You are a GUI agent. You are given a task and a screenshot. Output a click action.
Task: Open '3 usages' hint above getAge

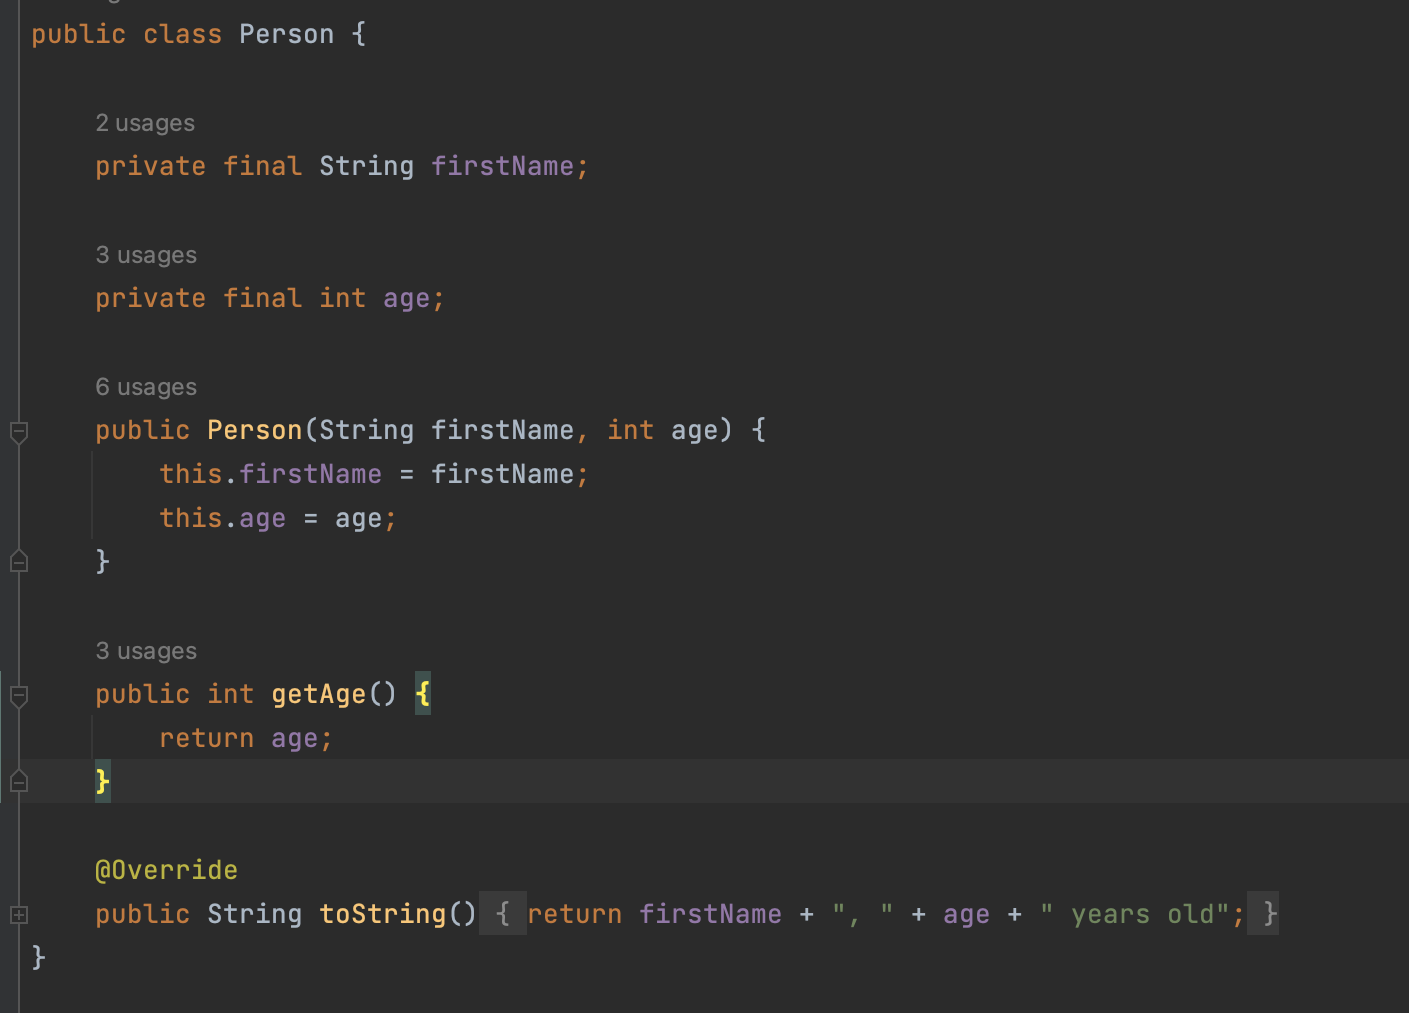[x=146, y=651]
